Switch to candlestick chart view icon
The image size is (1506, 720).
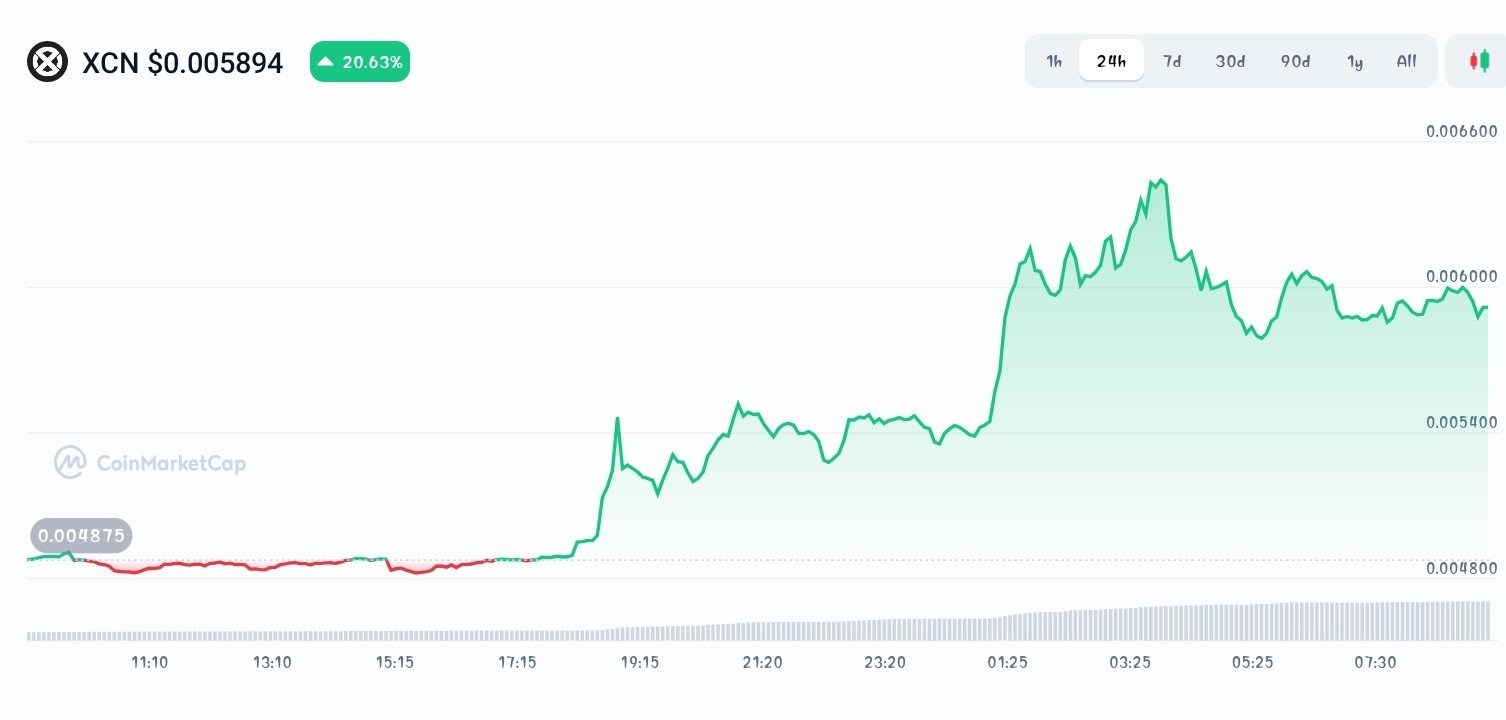click(x=1479, y=61)
